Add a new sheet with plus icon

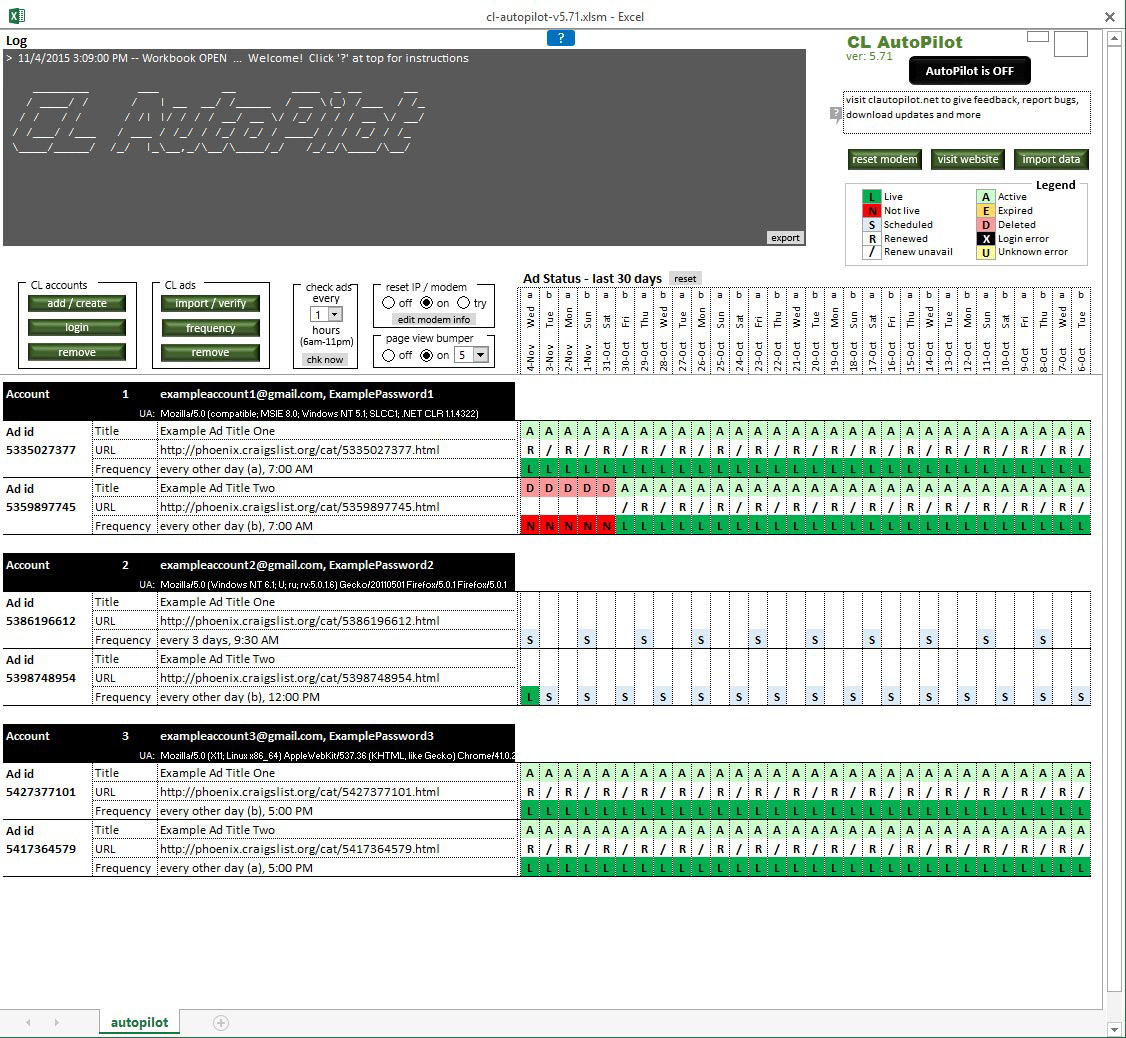pyautogui.click(x=221, y=1022)
